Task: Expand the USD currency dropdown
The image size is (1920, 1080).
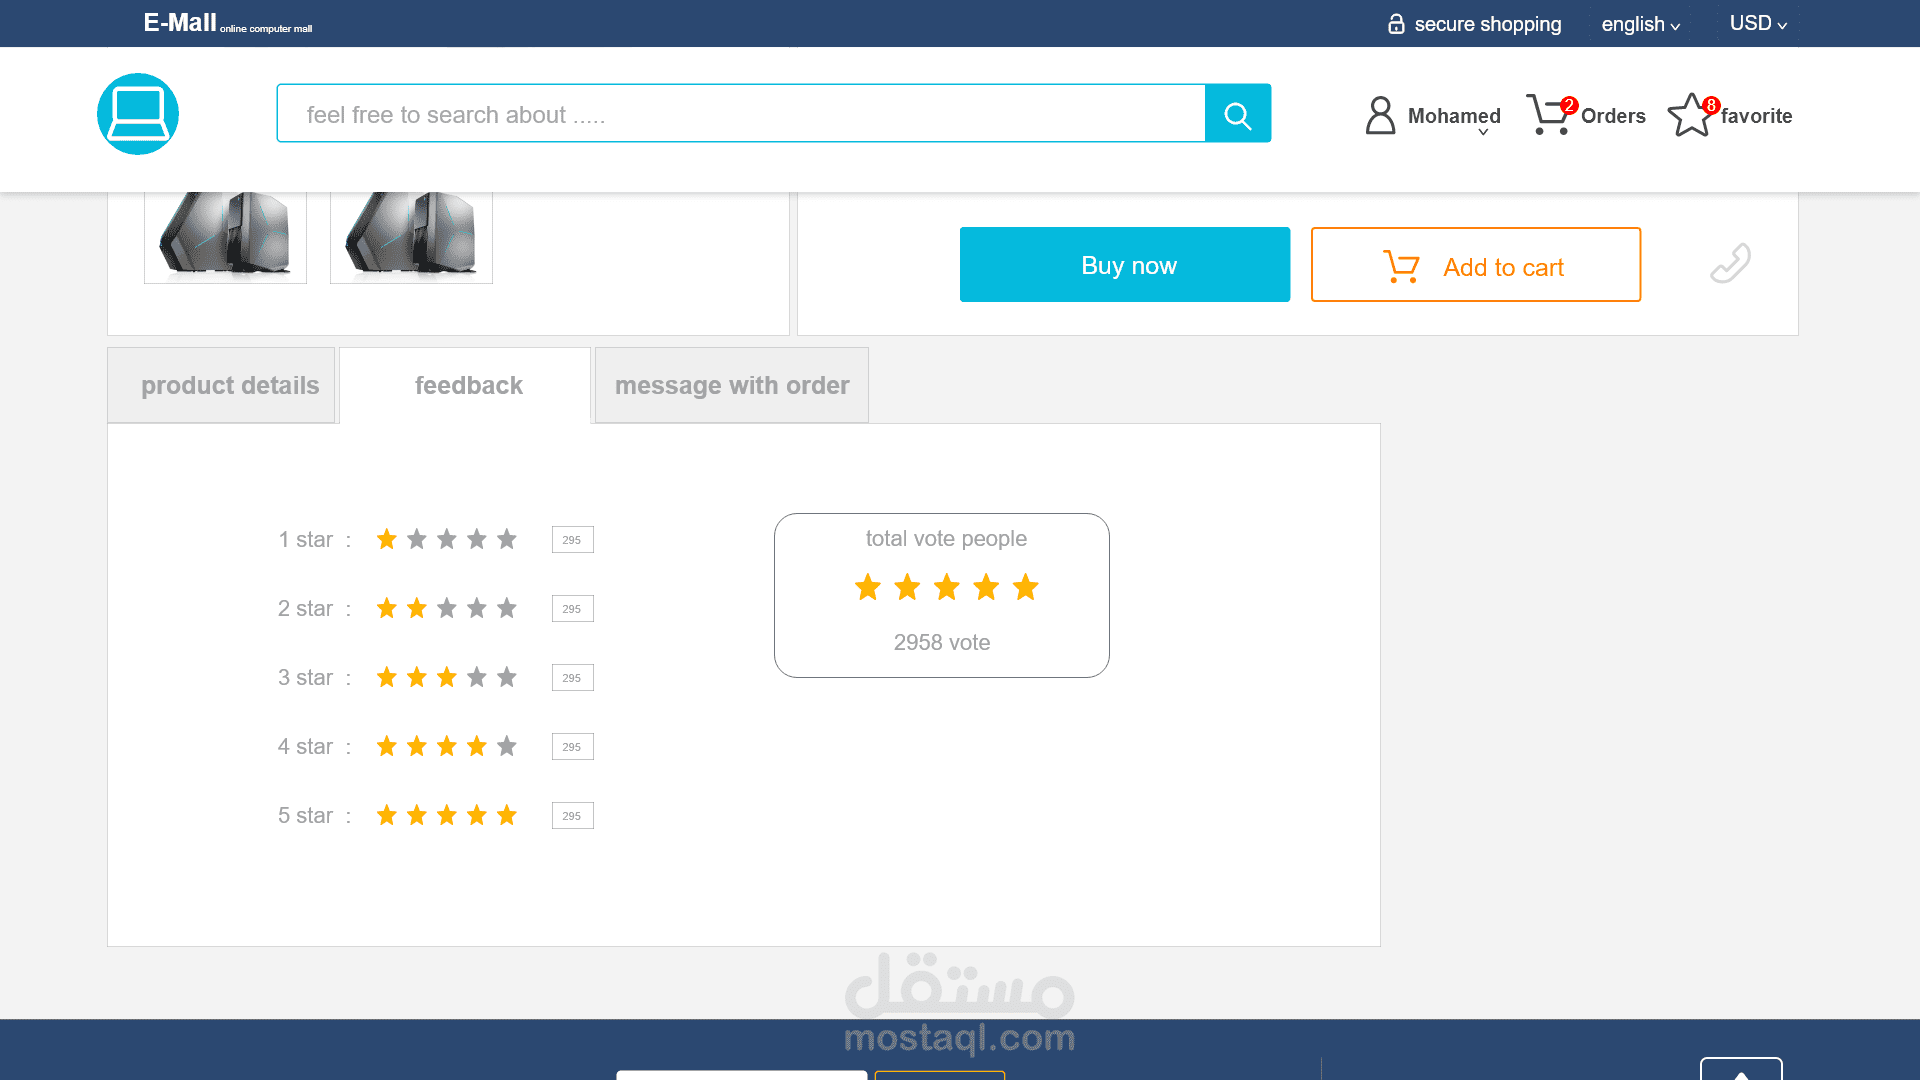Action: (1758, 24)
